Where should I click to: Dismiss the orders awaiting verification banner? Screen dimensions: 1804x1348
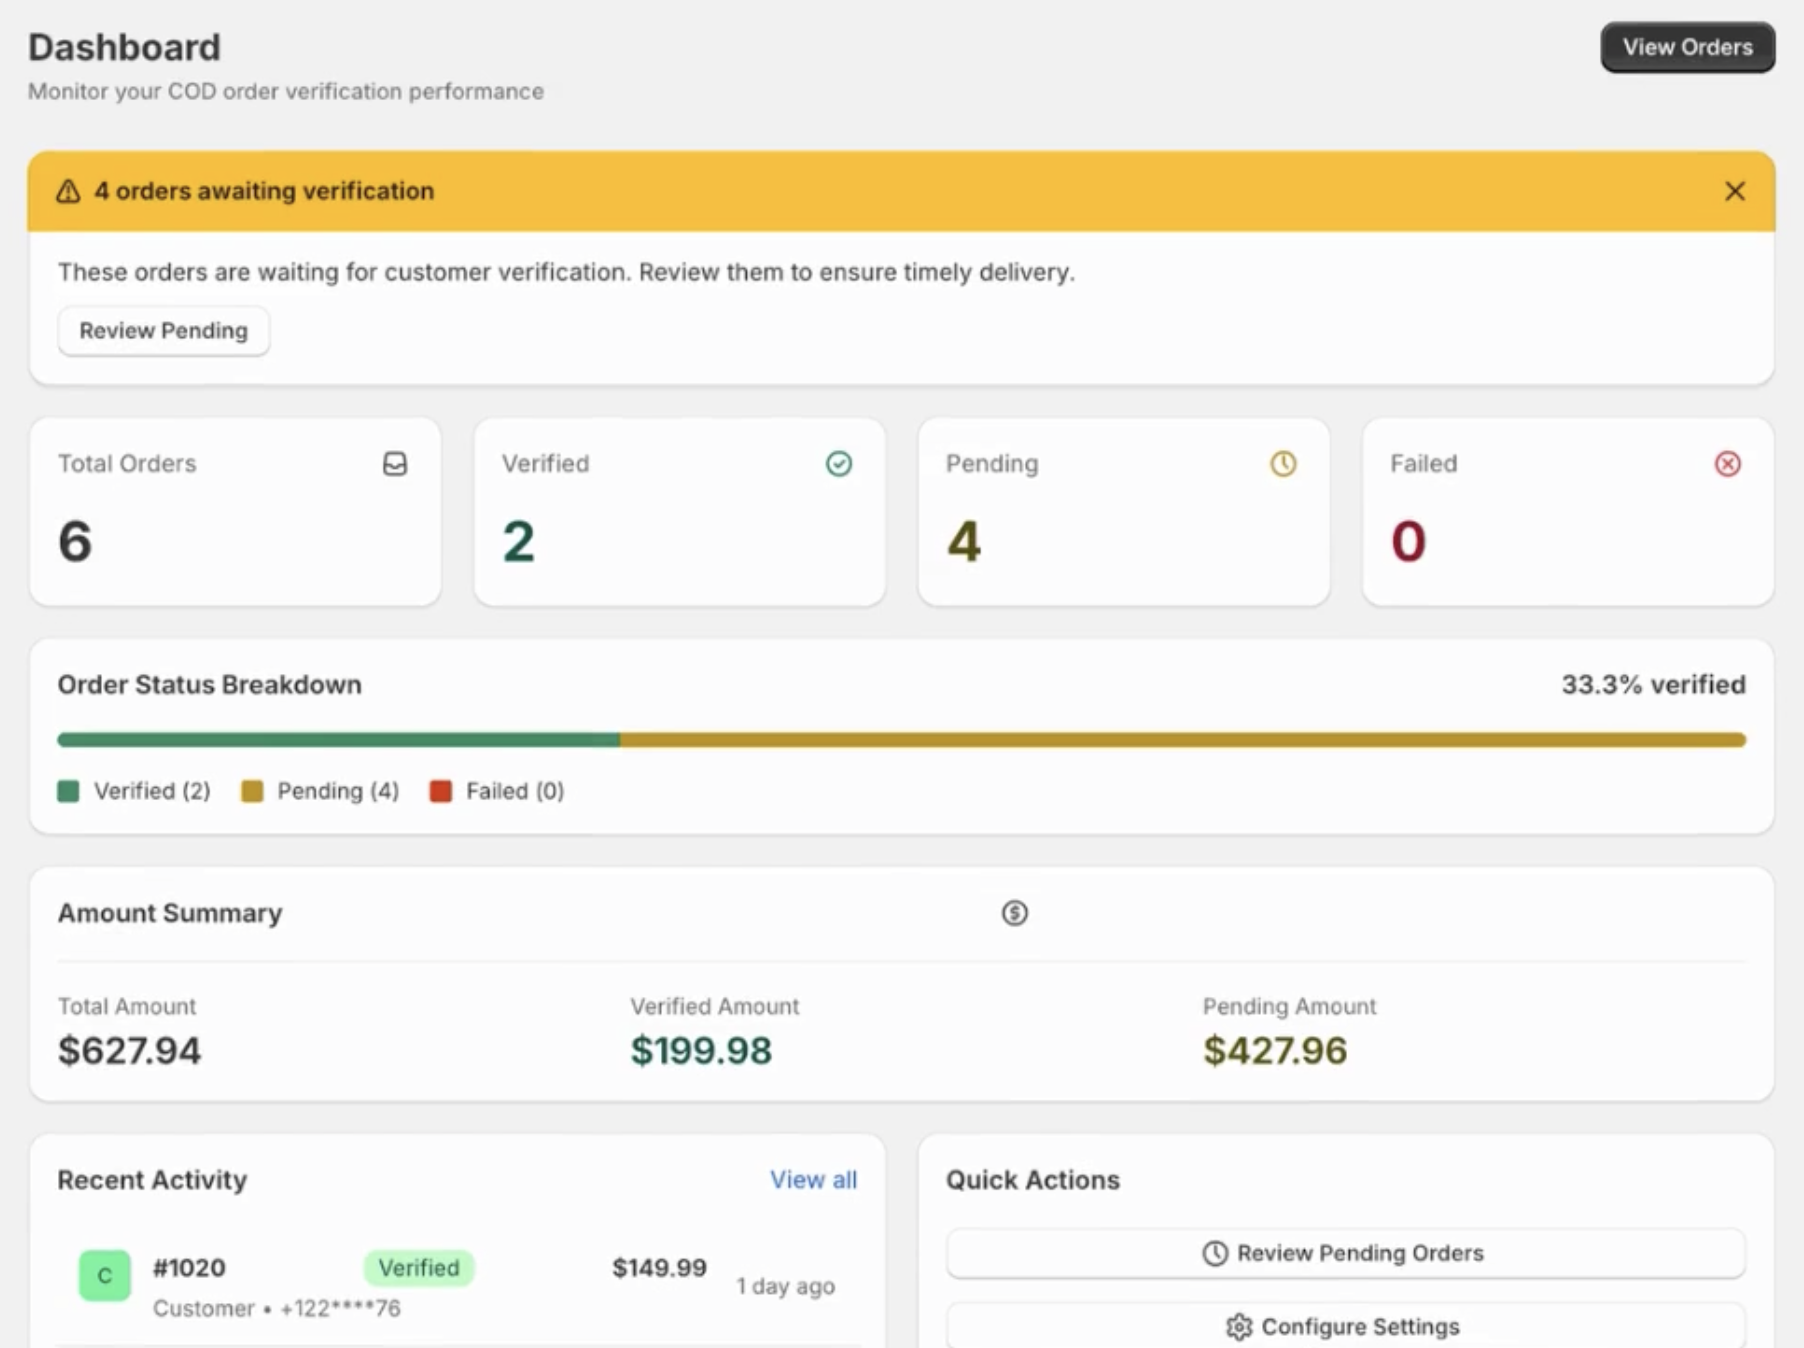[1734, 191]
